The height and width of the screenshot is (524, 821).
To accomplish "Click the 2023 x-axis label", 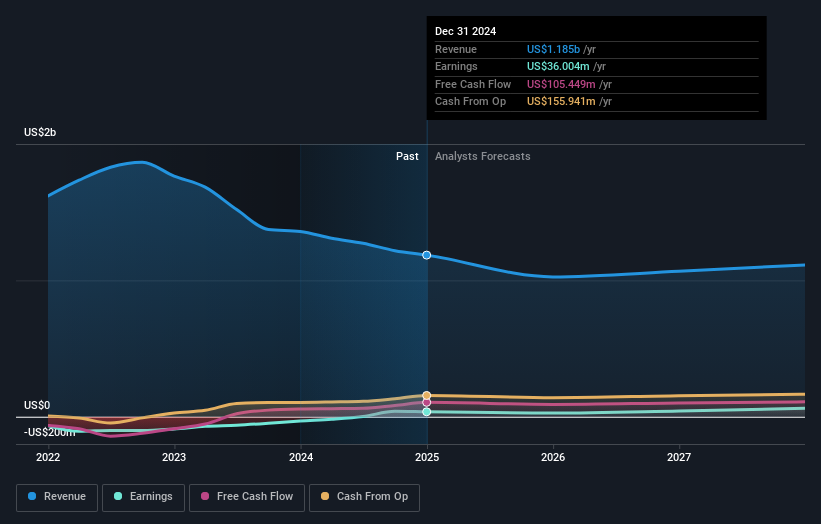I will [174, 457].
